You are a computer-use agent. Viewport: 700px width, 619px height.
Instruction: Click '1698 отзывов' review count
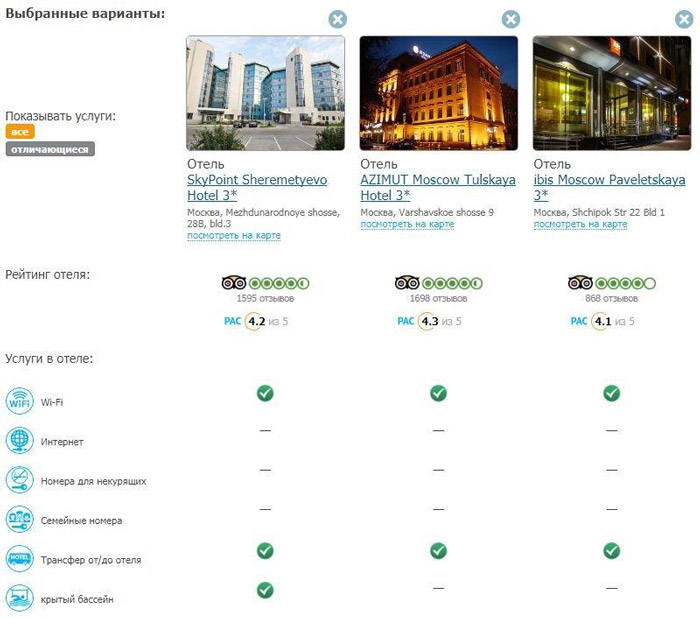[x=438, y=299]
